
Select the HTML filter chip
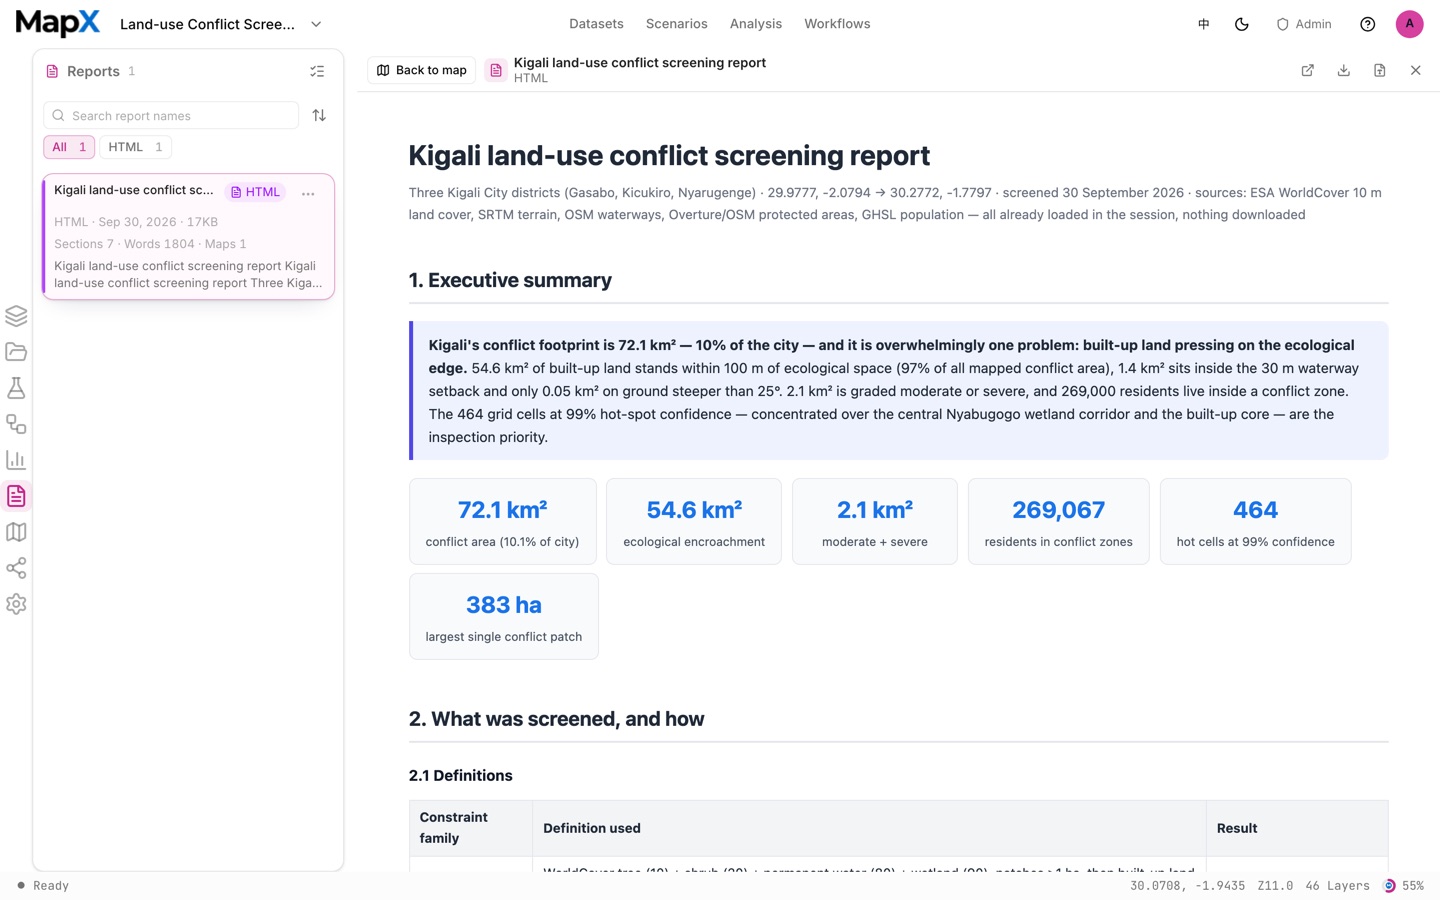[x=135, y=147]
